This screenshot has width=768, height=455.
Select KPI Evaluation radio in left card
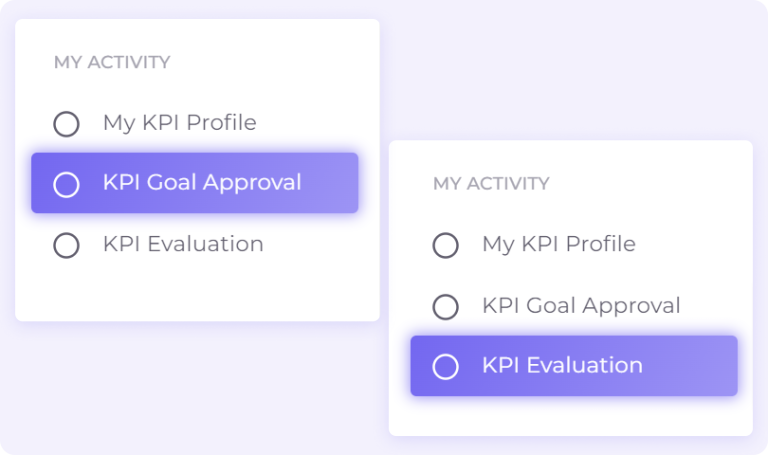(x=66, y=245)
